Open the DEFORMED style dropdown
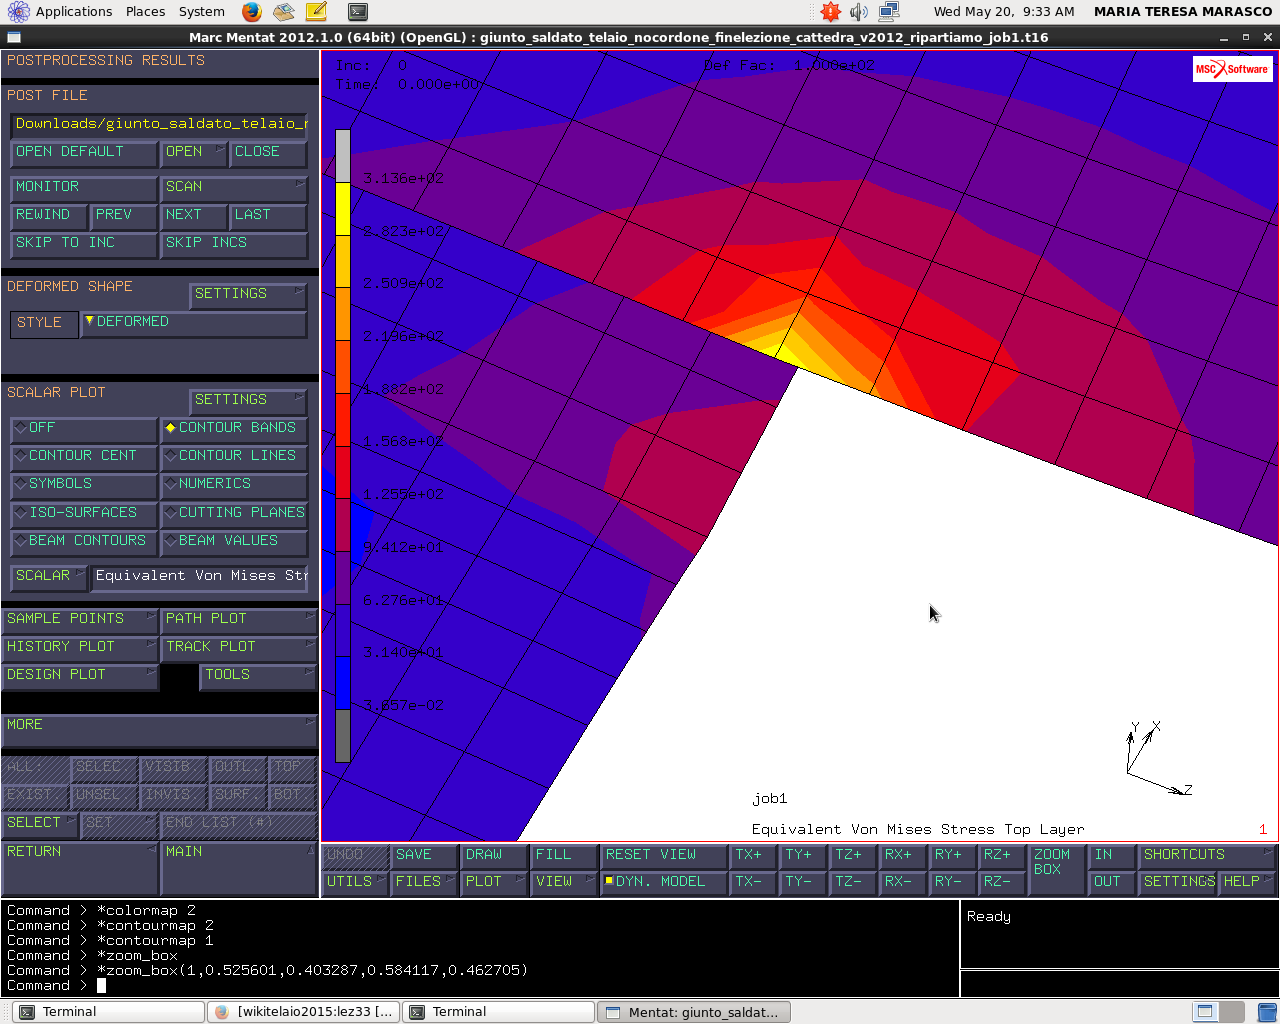This screenshot has height=1024, width=1280. click(x=193, y=323)
